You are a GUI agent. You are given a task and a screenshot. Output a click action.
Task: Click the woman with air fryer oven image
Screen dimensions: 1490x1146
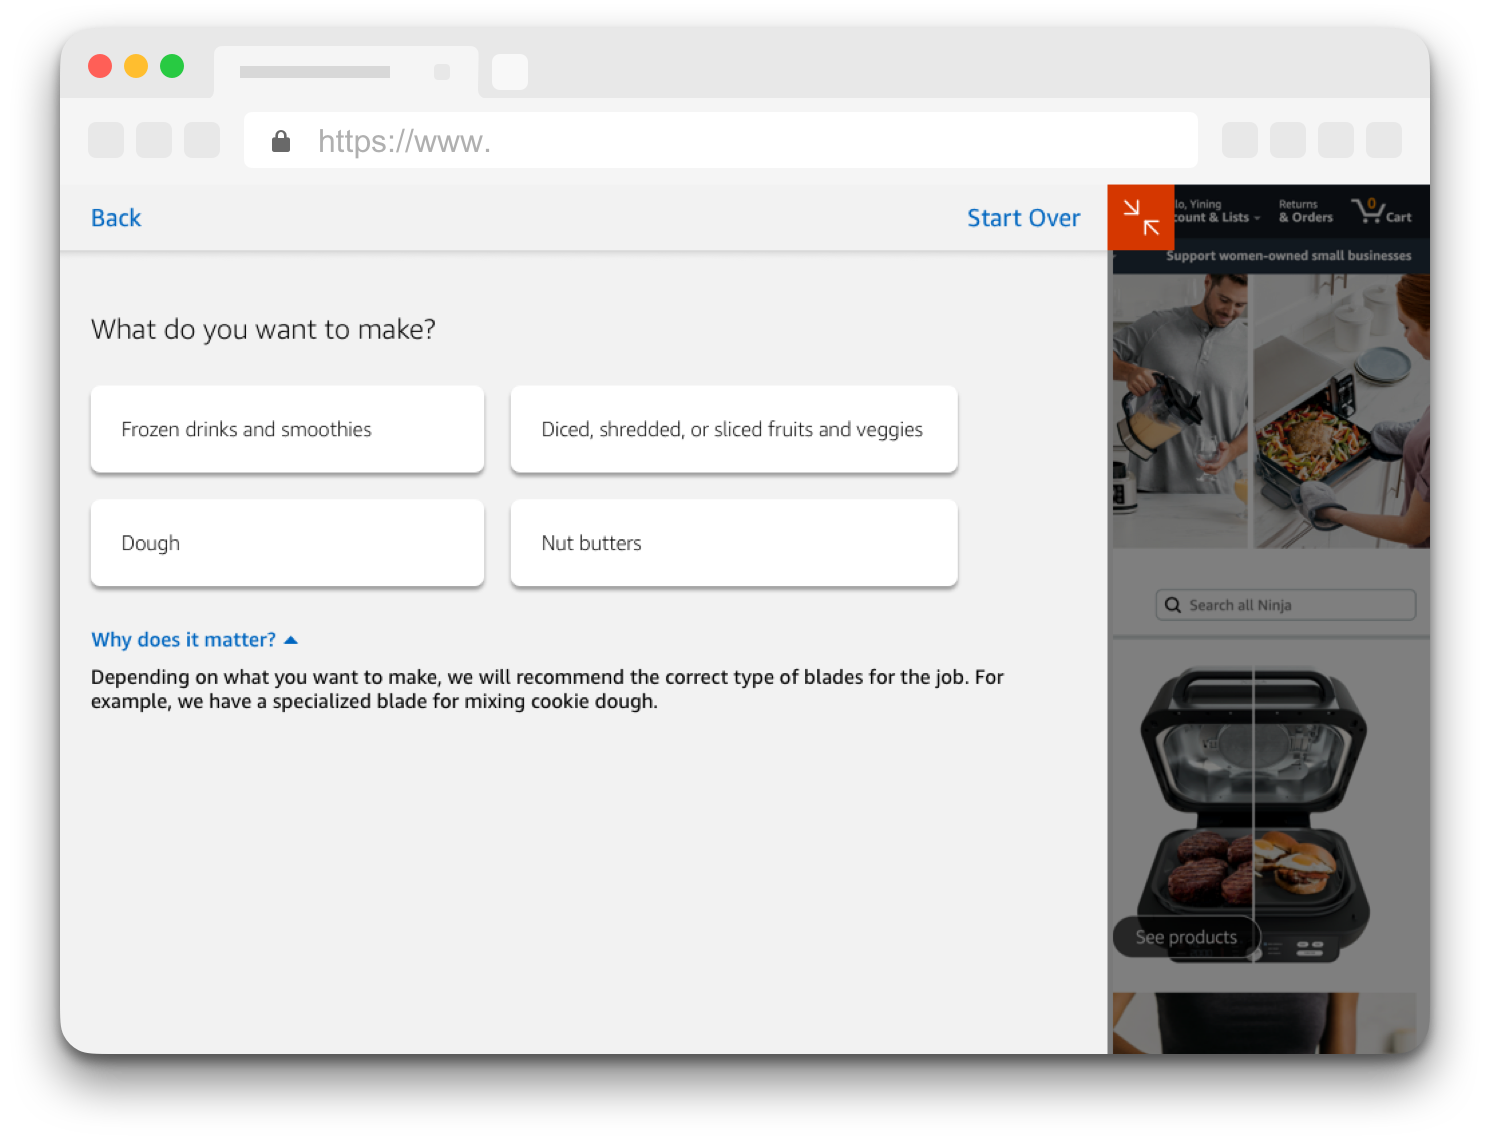point(1342,411)
